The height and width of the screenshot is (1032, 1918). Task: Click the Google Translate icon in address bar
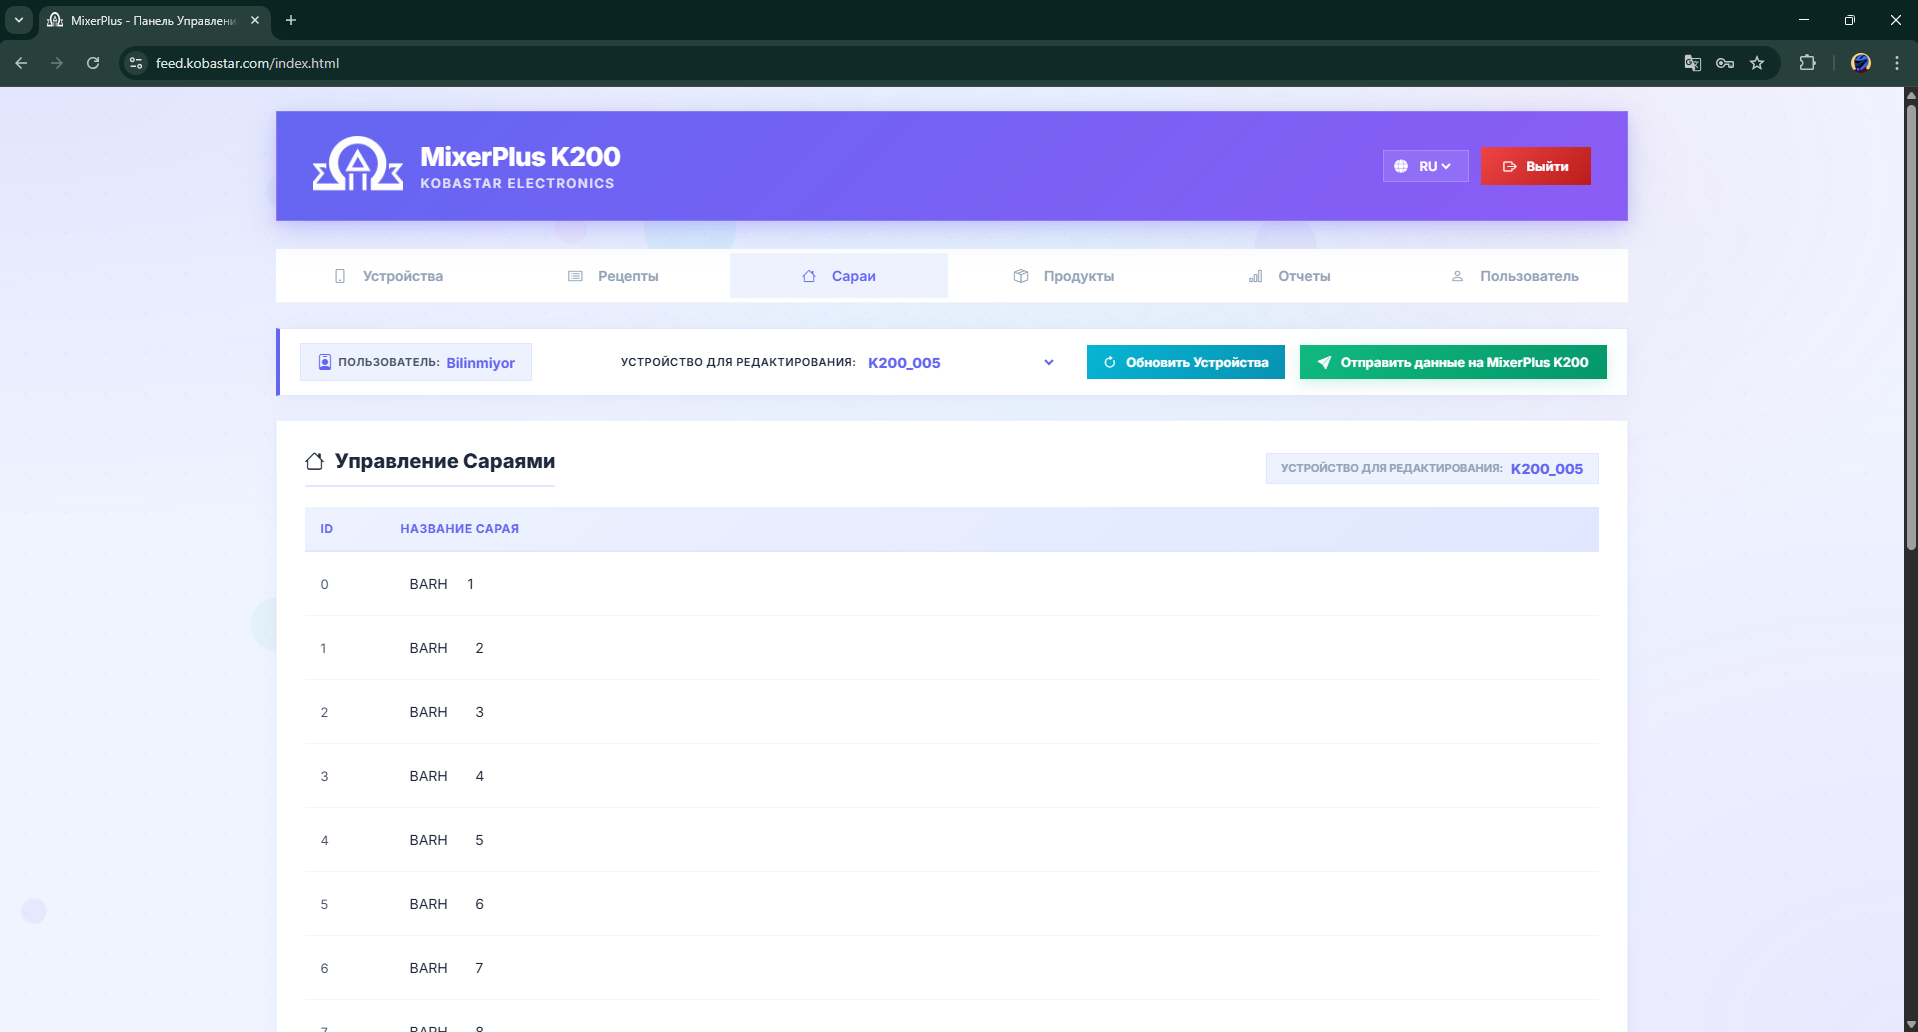click(x=1692, y=63)
